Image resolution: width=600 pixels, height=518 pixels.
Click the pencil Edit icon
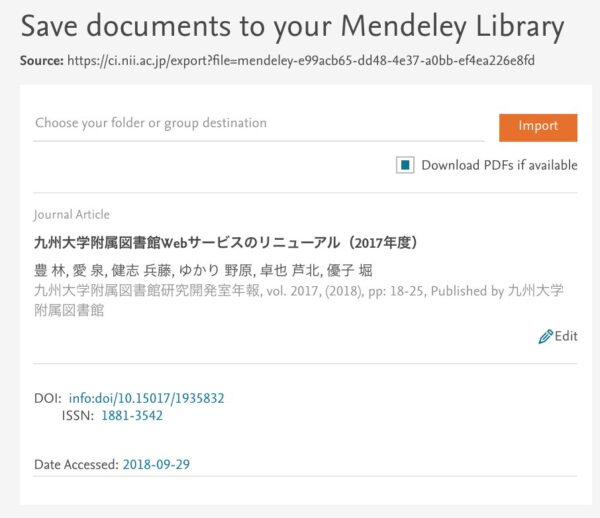(x=545, y=337)
